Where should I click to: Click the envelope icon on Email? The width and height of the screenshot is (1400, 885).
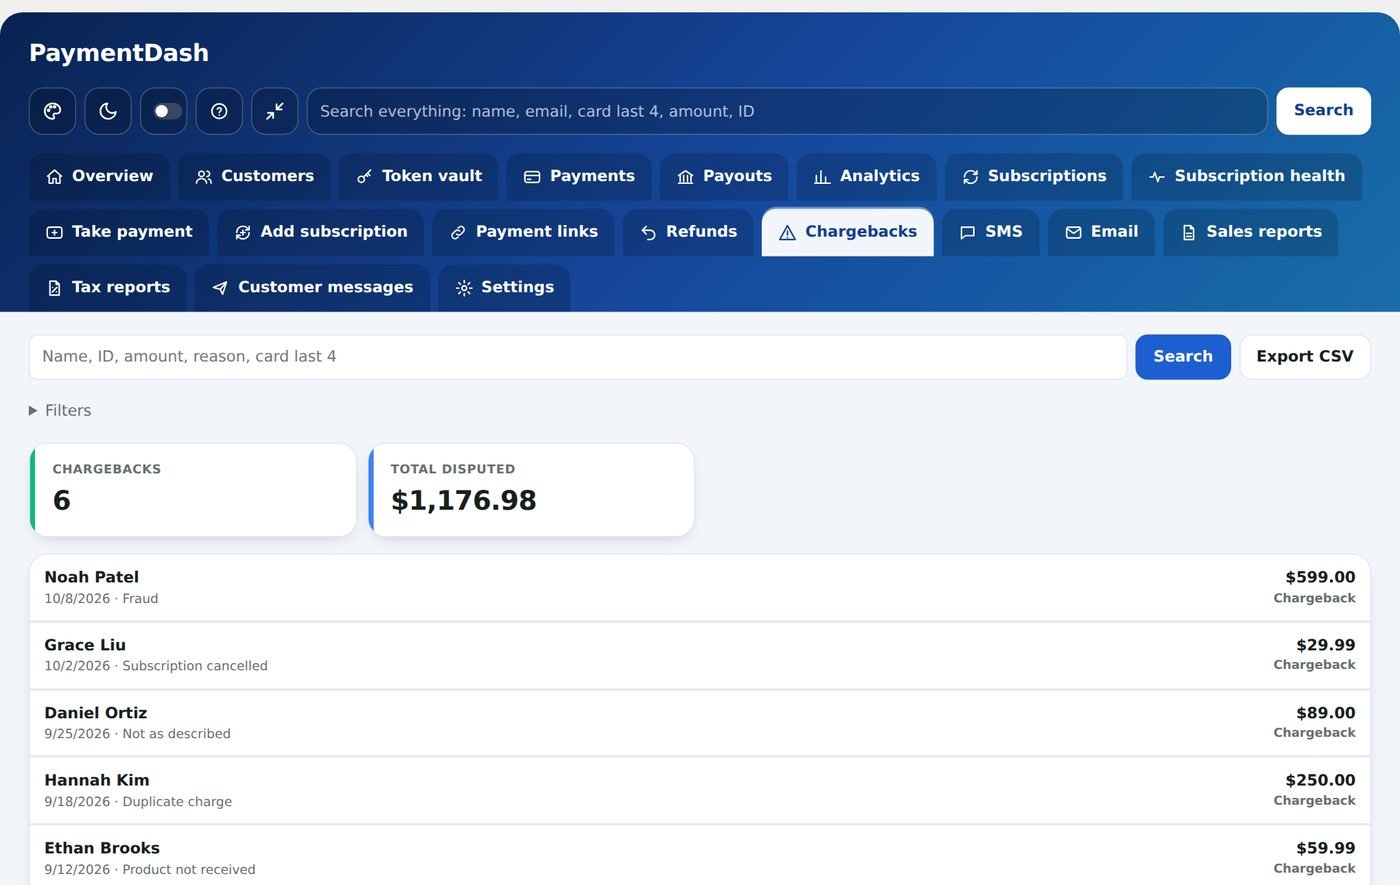tap(1074, 233)
